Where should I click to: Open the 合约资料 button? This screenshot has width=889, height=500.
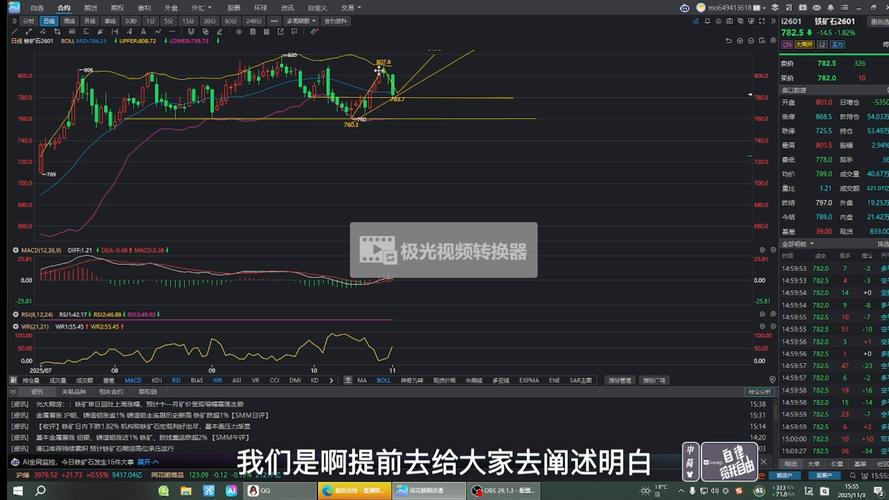pyautogui.click(x=335, y=21)
